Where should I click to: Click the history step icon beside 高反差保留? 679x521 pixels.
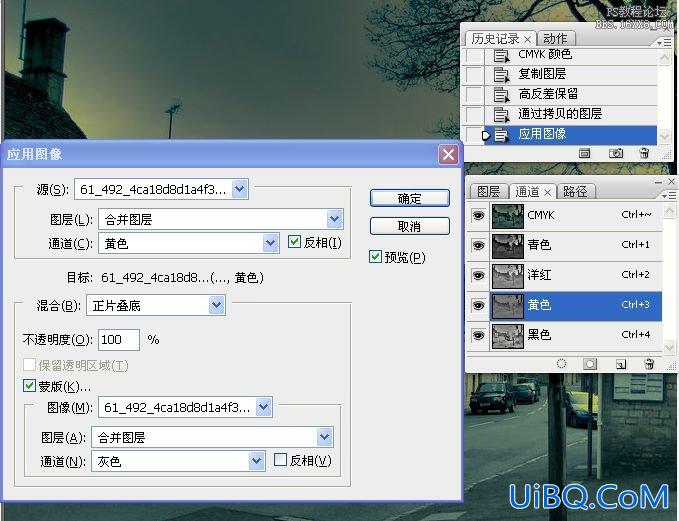[501, 95]
